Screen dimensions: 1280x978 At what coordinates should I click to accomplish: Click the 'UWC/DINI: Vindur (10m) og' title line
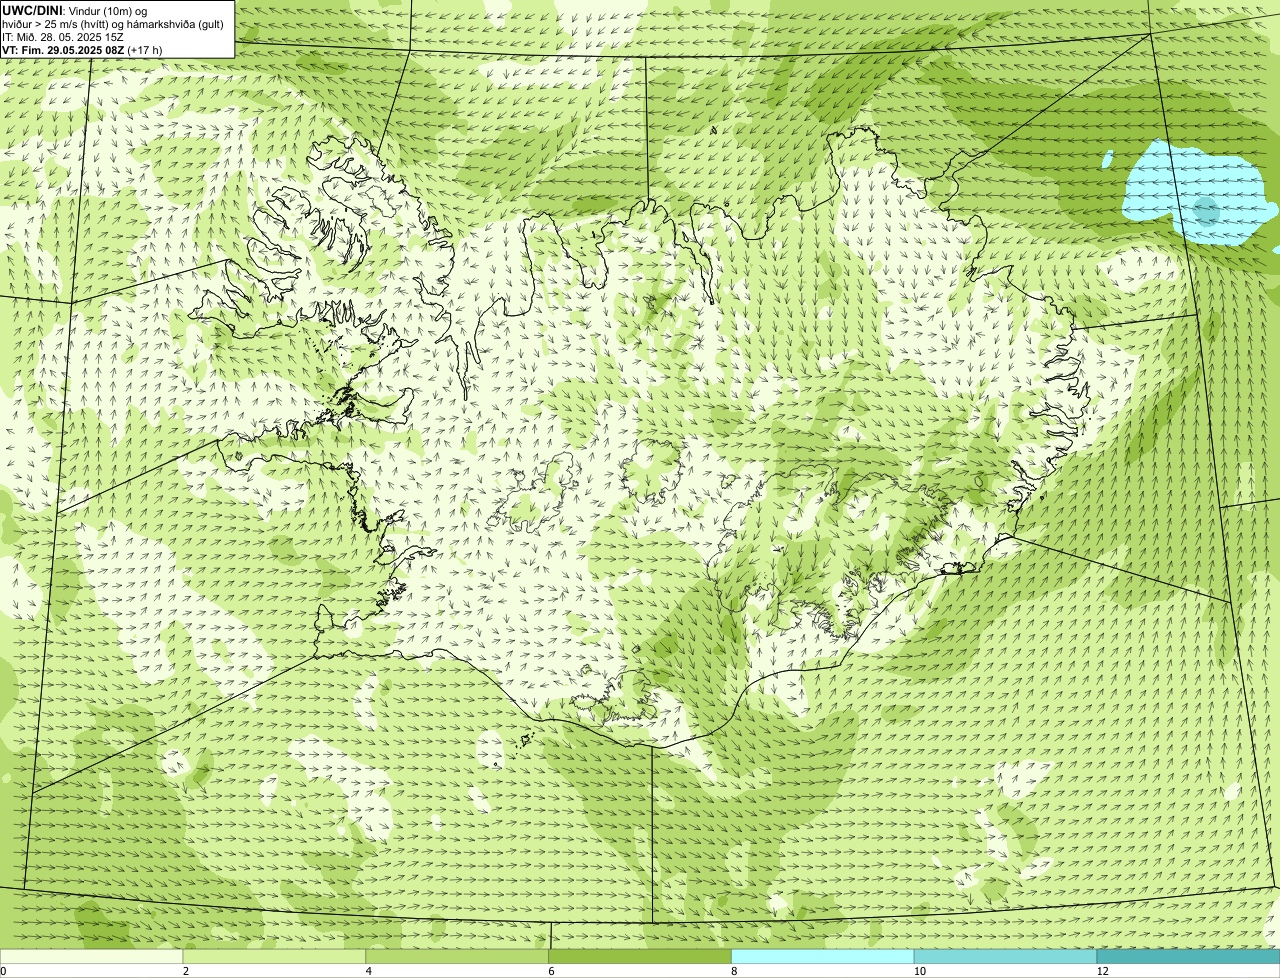click(75, 11)
